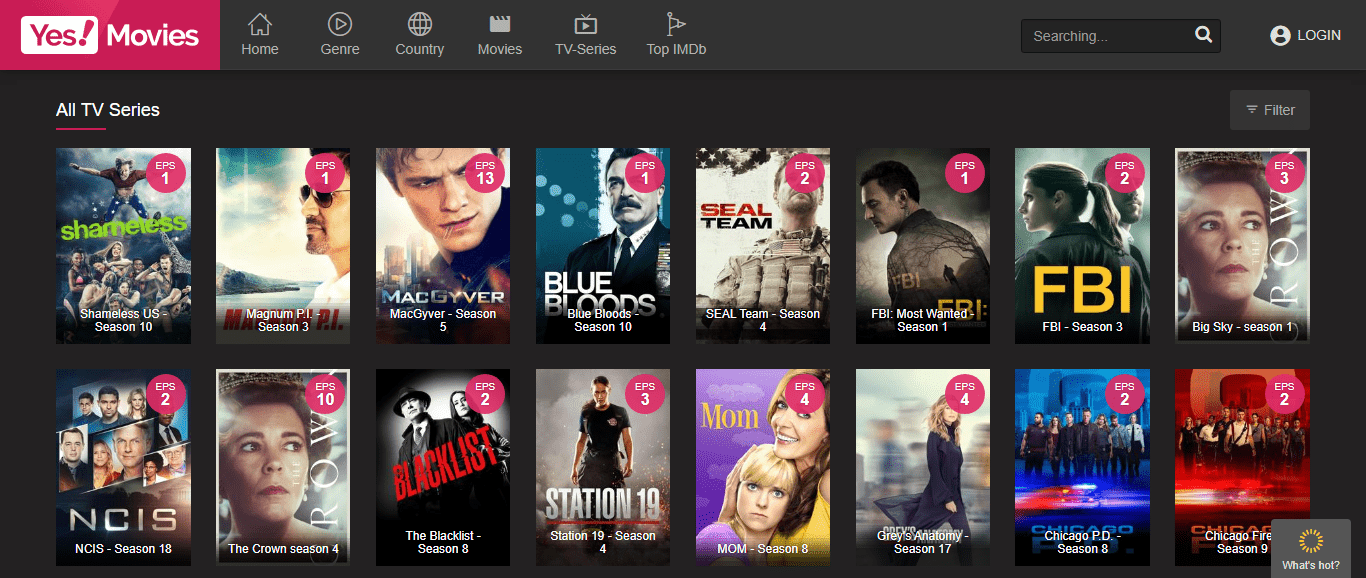The height and width of the screenshot is (578, 1366).
Task: Open MacGyver Season 5 poster
Action: click(x=443, y=246)
